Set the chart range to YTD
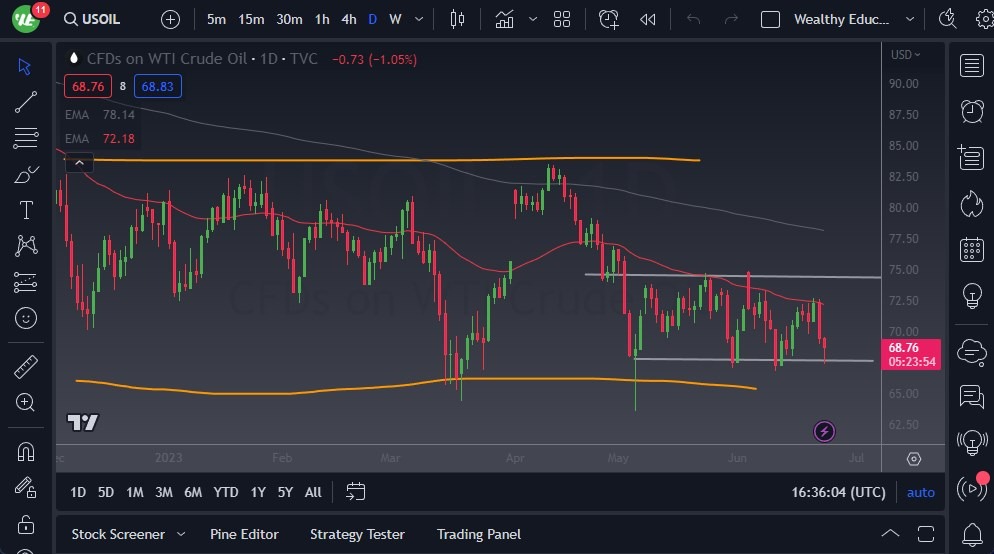Screen dimensions: 994x554 [x=226, y=492]
